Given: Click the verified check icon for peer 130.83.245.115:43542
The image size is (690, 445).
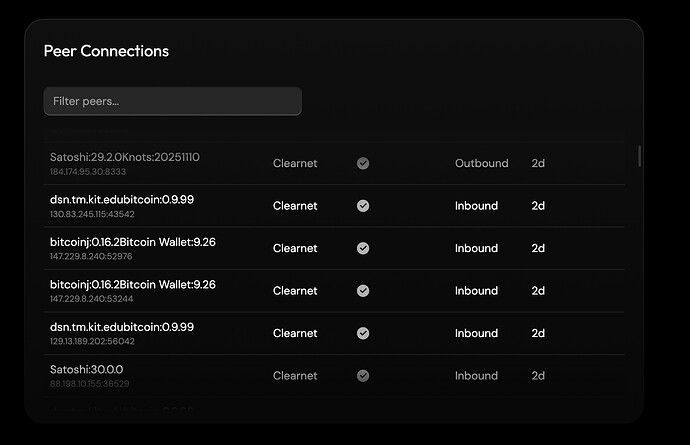Looking at the screenshot, I should (363, 206).
